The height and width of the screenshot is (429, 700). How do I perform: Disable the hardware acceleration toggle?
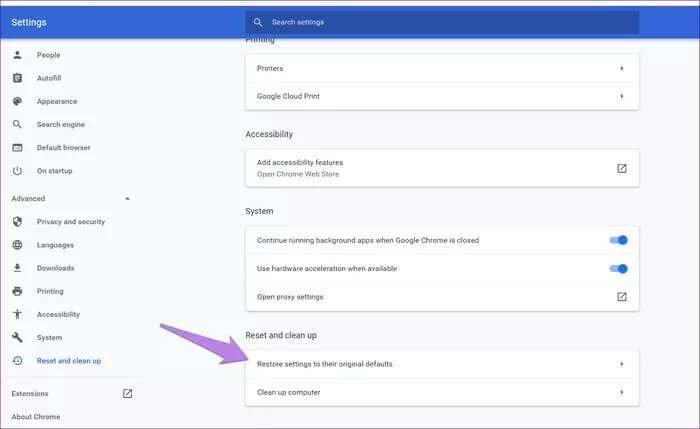pos(619,268)
